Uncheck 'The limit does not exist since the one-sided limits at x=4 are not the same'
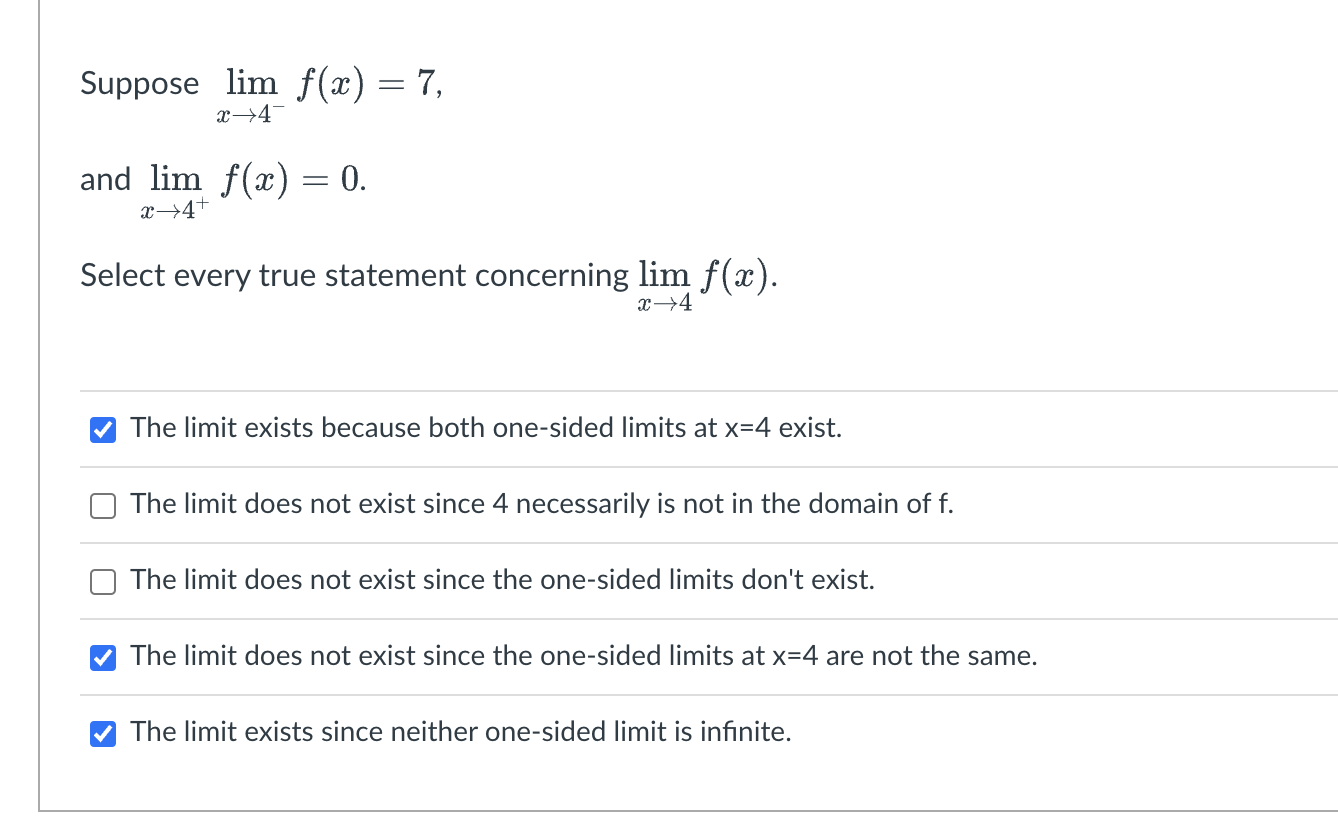Viewport: 1338px width, 824px height. click(103, 657)
